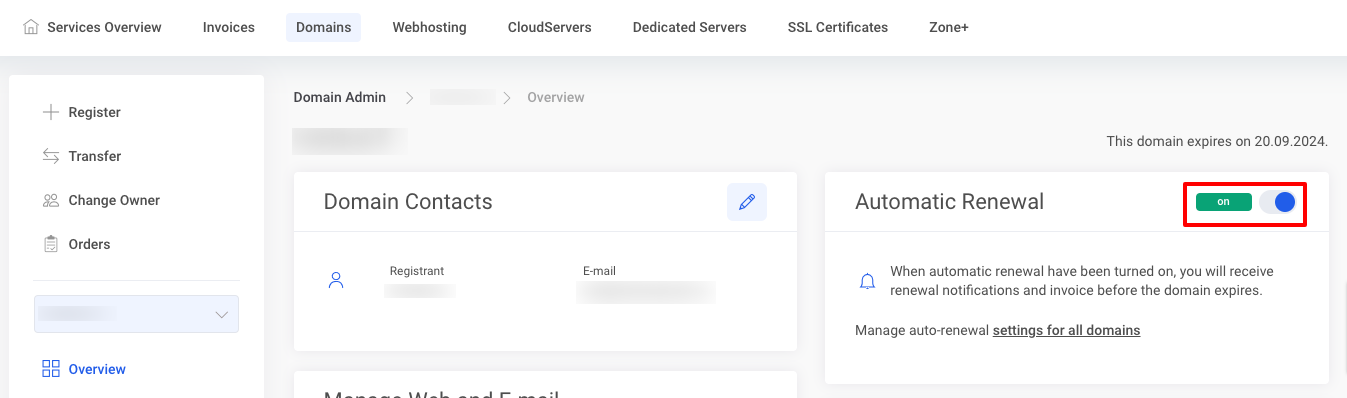Image resolution: width=1347 pixels, height=398 pixels.
Task: Click the 'Automatic Renewal' heading
Action: 949,201
